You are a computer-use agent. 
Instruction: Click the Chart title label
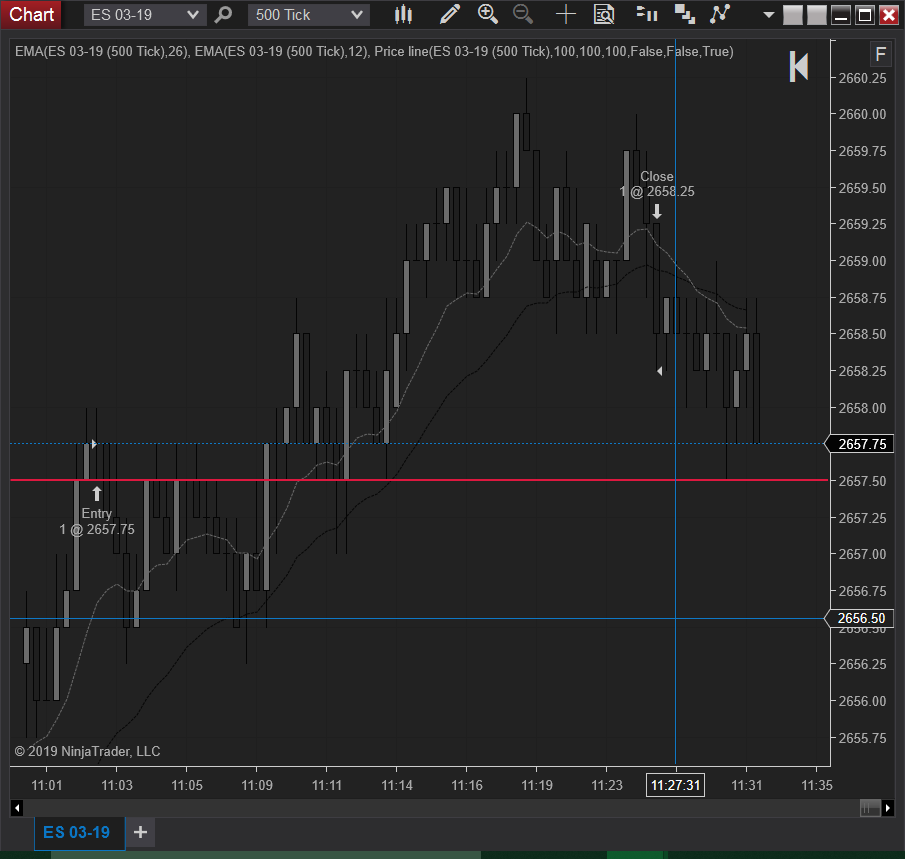(31, 14)
